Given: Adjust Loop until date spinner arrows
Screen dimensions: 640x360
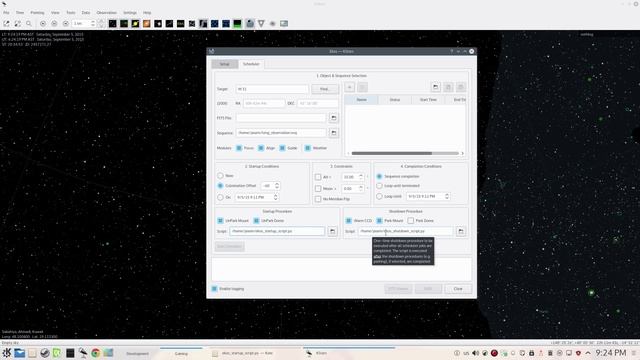Looking at the screenshot, I should [x=447, y=196].
